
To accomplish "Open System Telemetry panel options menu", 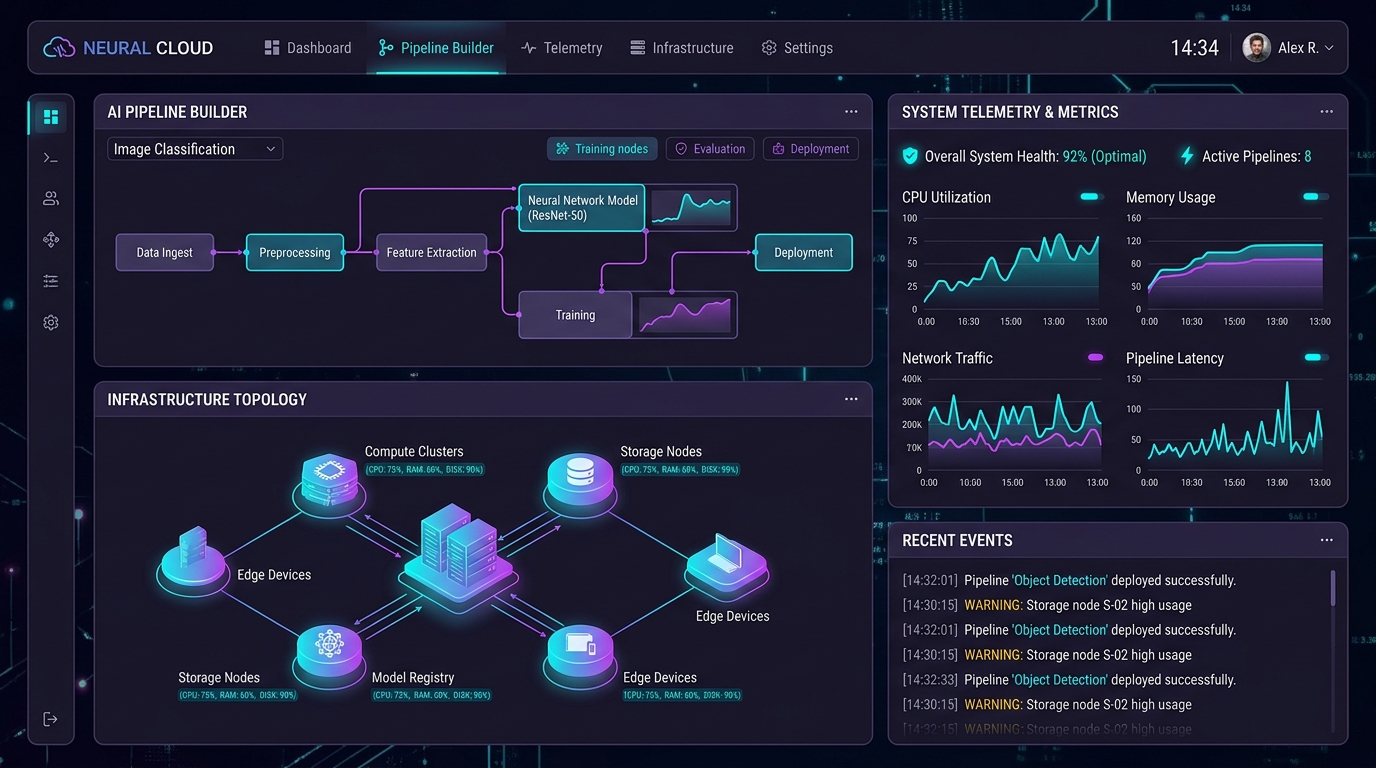I will [x=1326, y=112].
